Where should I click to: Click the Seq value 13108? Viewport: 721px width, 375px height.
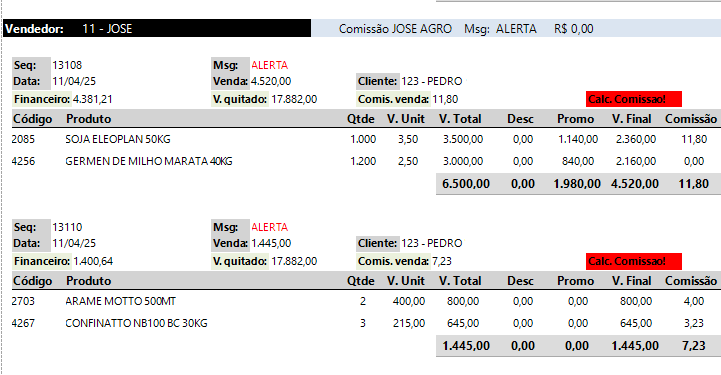[x=67, y=65]
